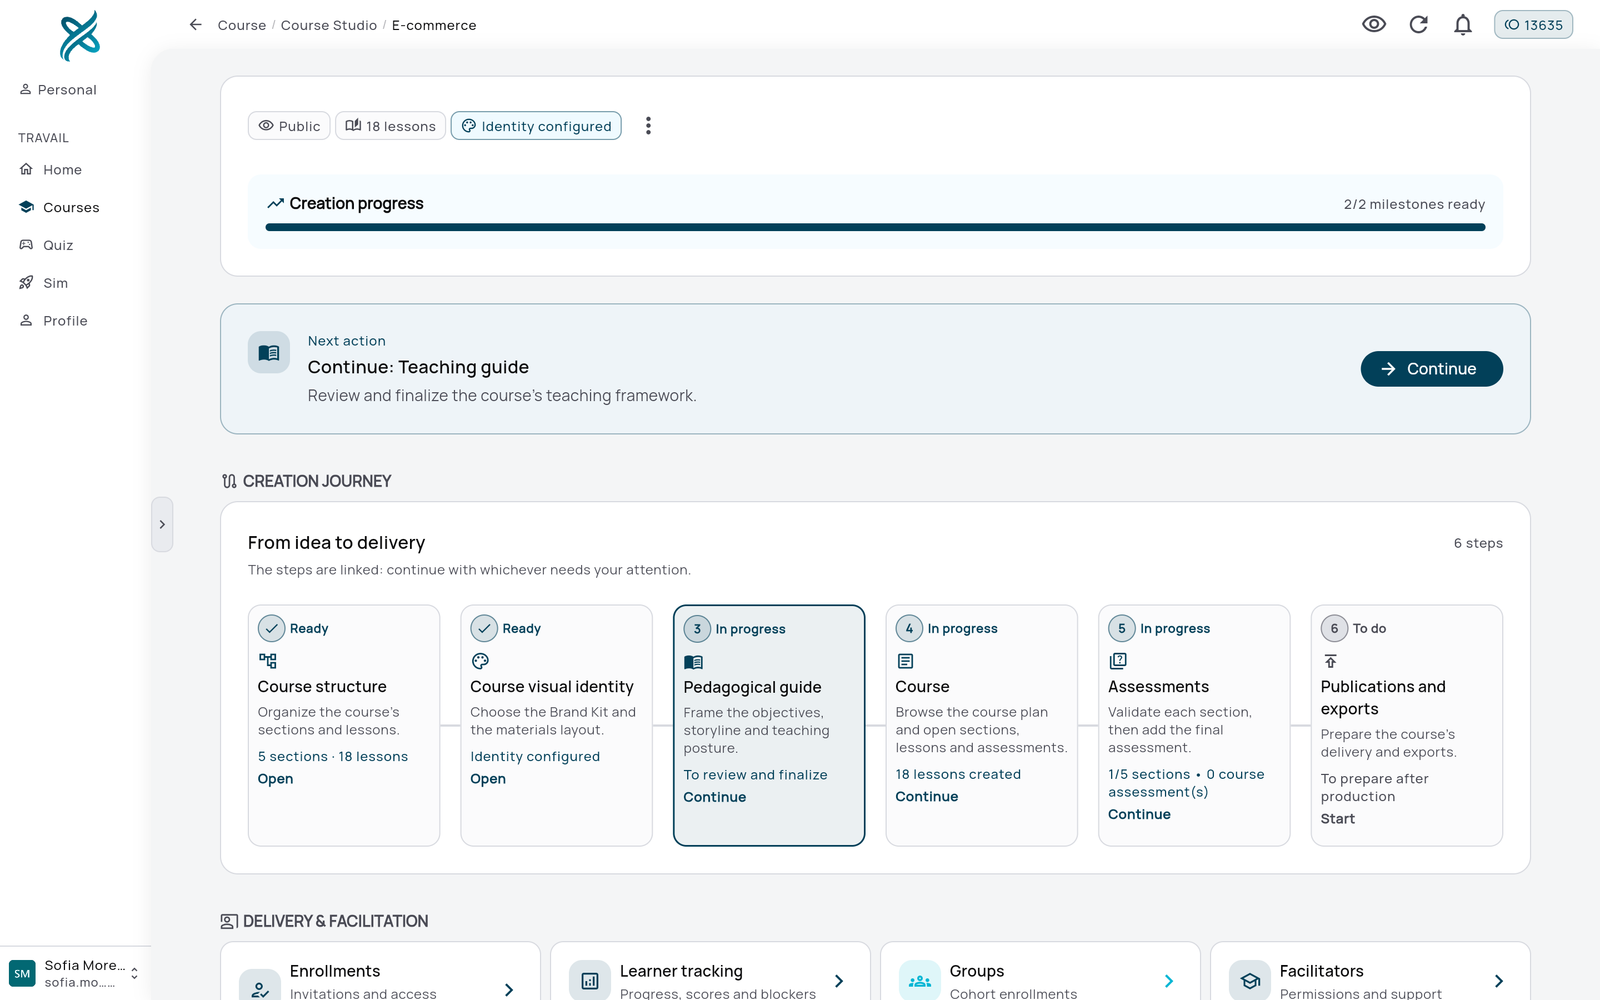Click the creation progress bar

(875, 227)
